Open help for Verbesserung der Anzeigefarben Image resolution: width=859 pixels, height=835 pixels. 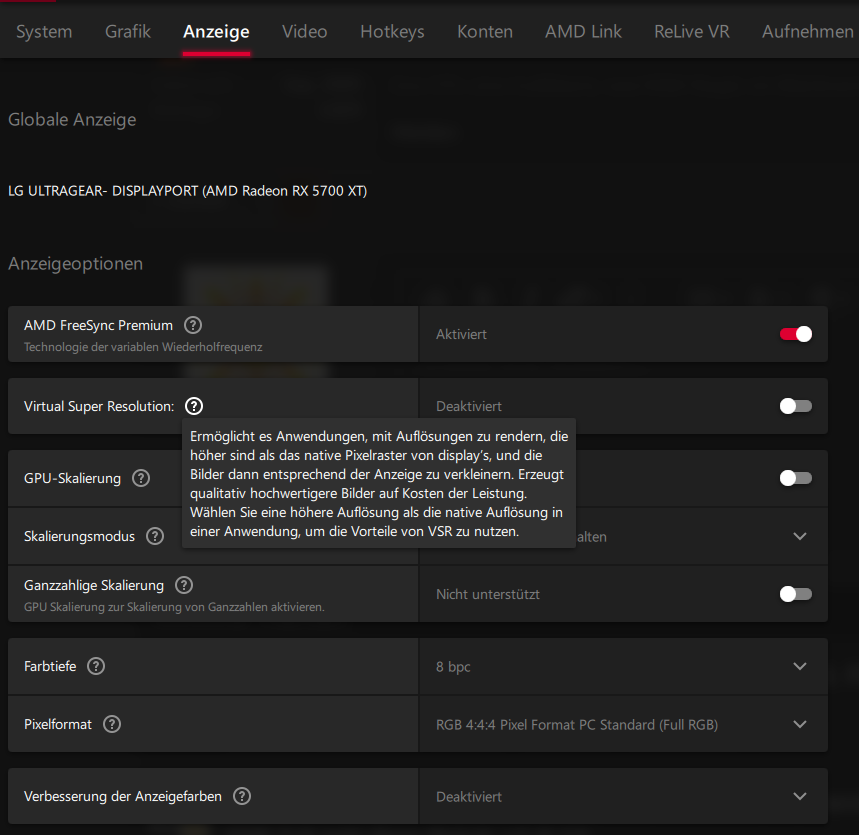pos(242,796)
